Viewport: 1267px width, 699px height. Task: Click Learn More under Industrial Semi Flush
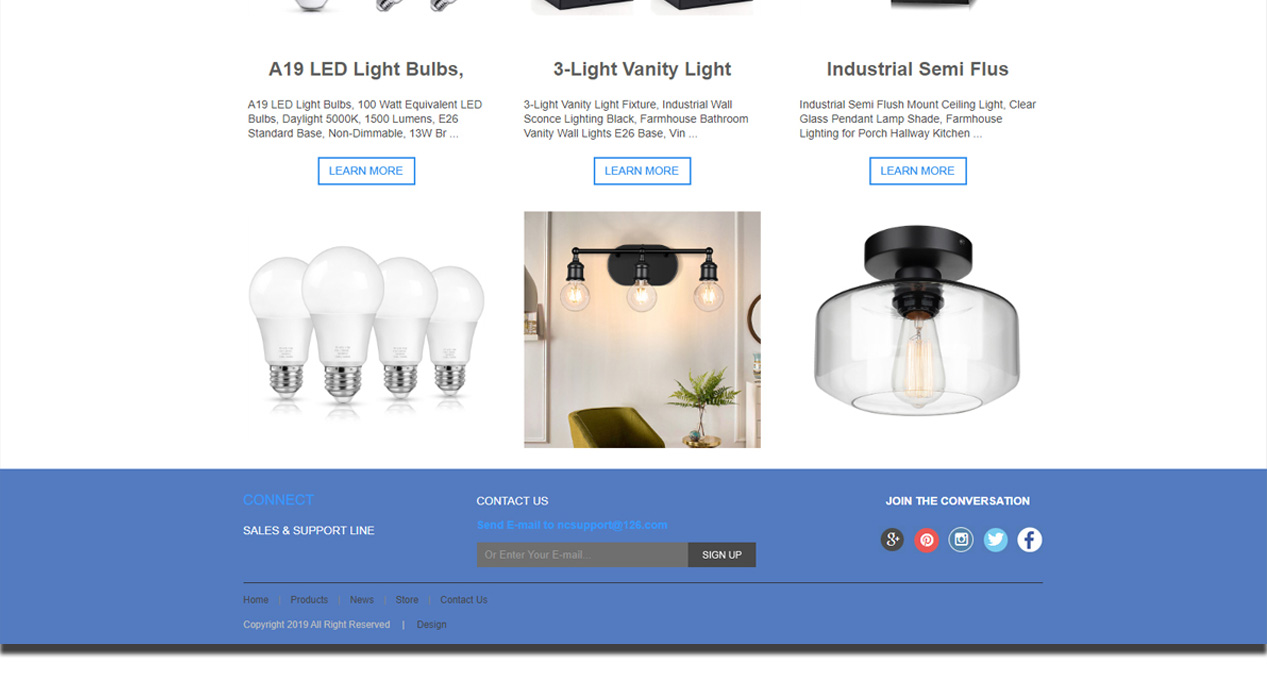[918, 171]
